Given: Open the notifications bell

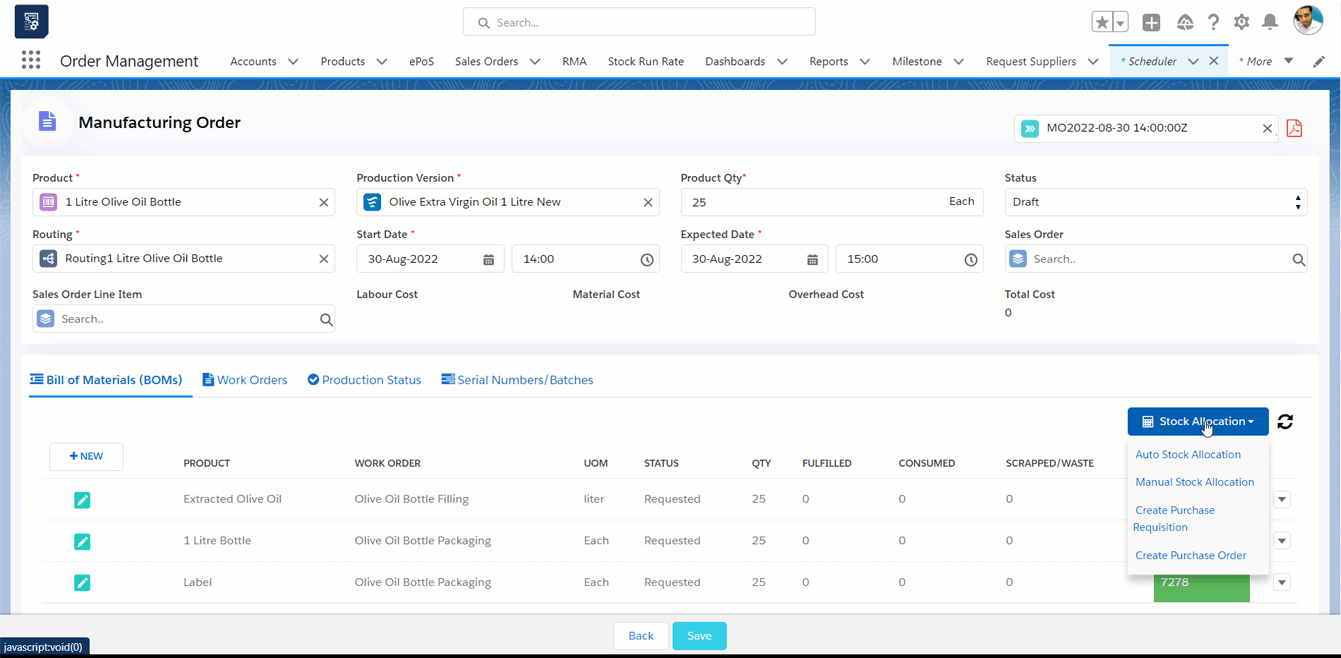Looking at the screenshot, I should (x=1270, y=22).
